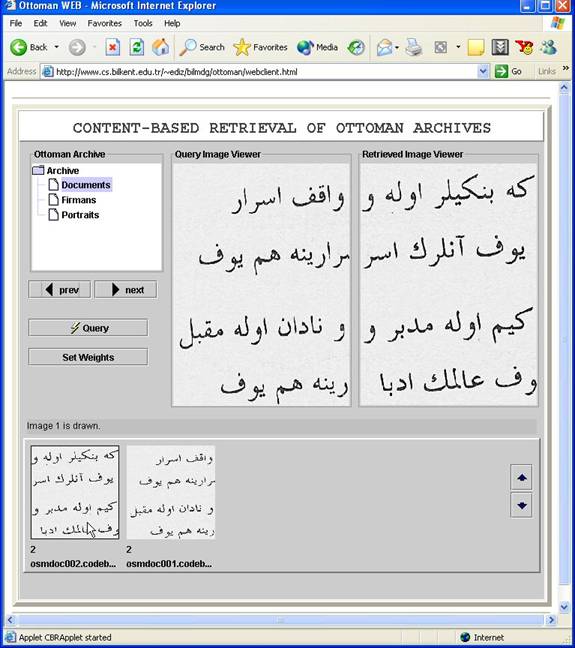Click the osmdoc001.codeb... file name
Image resolution: width=575 pixels, height=648 pixels.
(x=169, y=564)
